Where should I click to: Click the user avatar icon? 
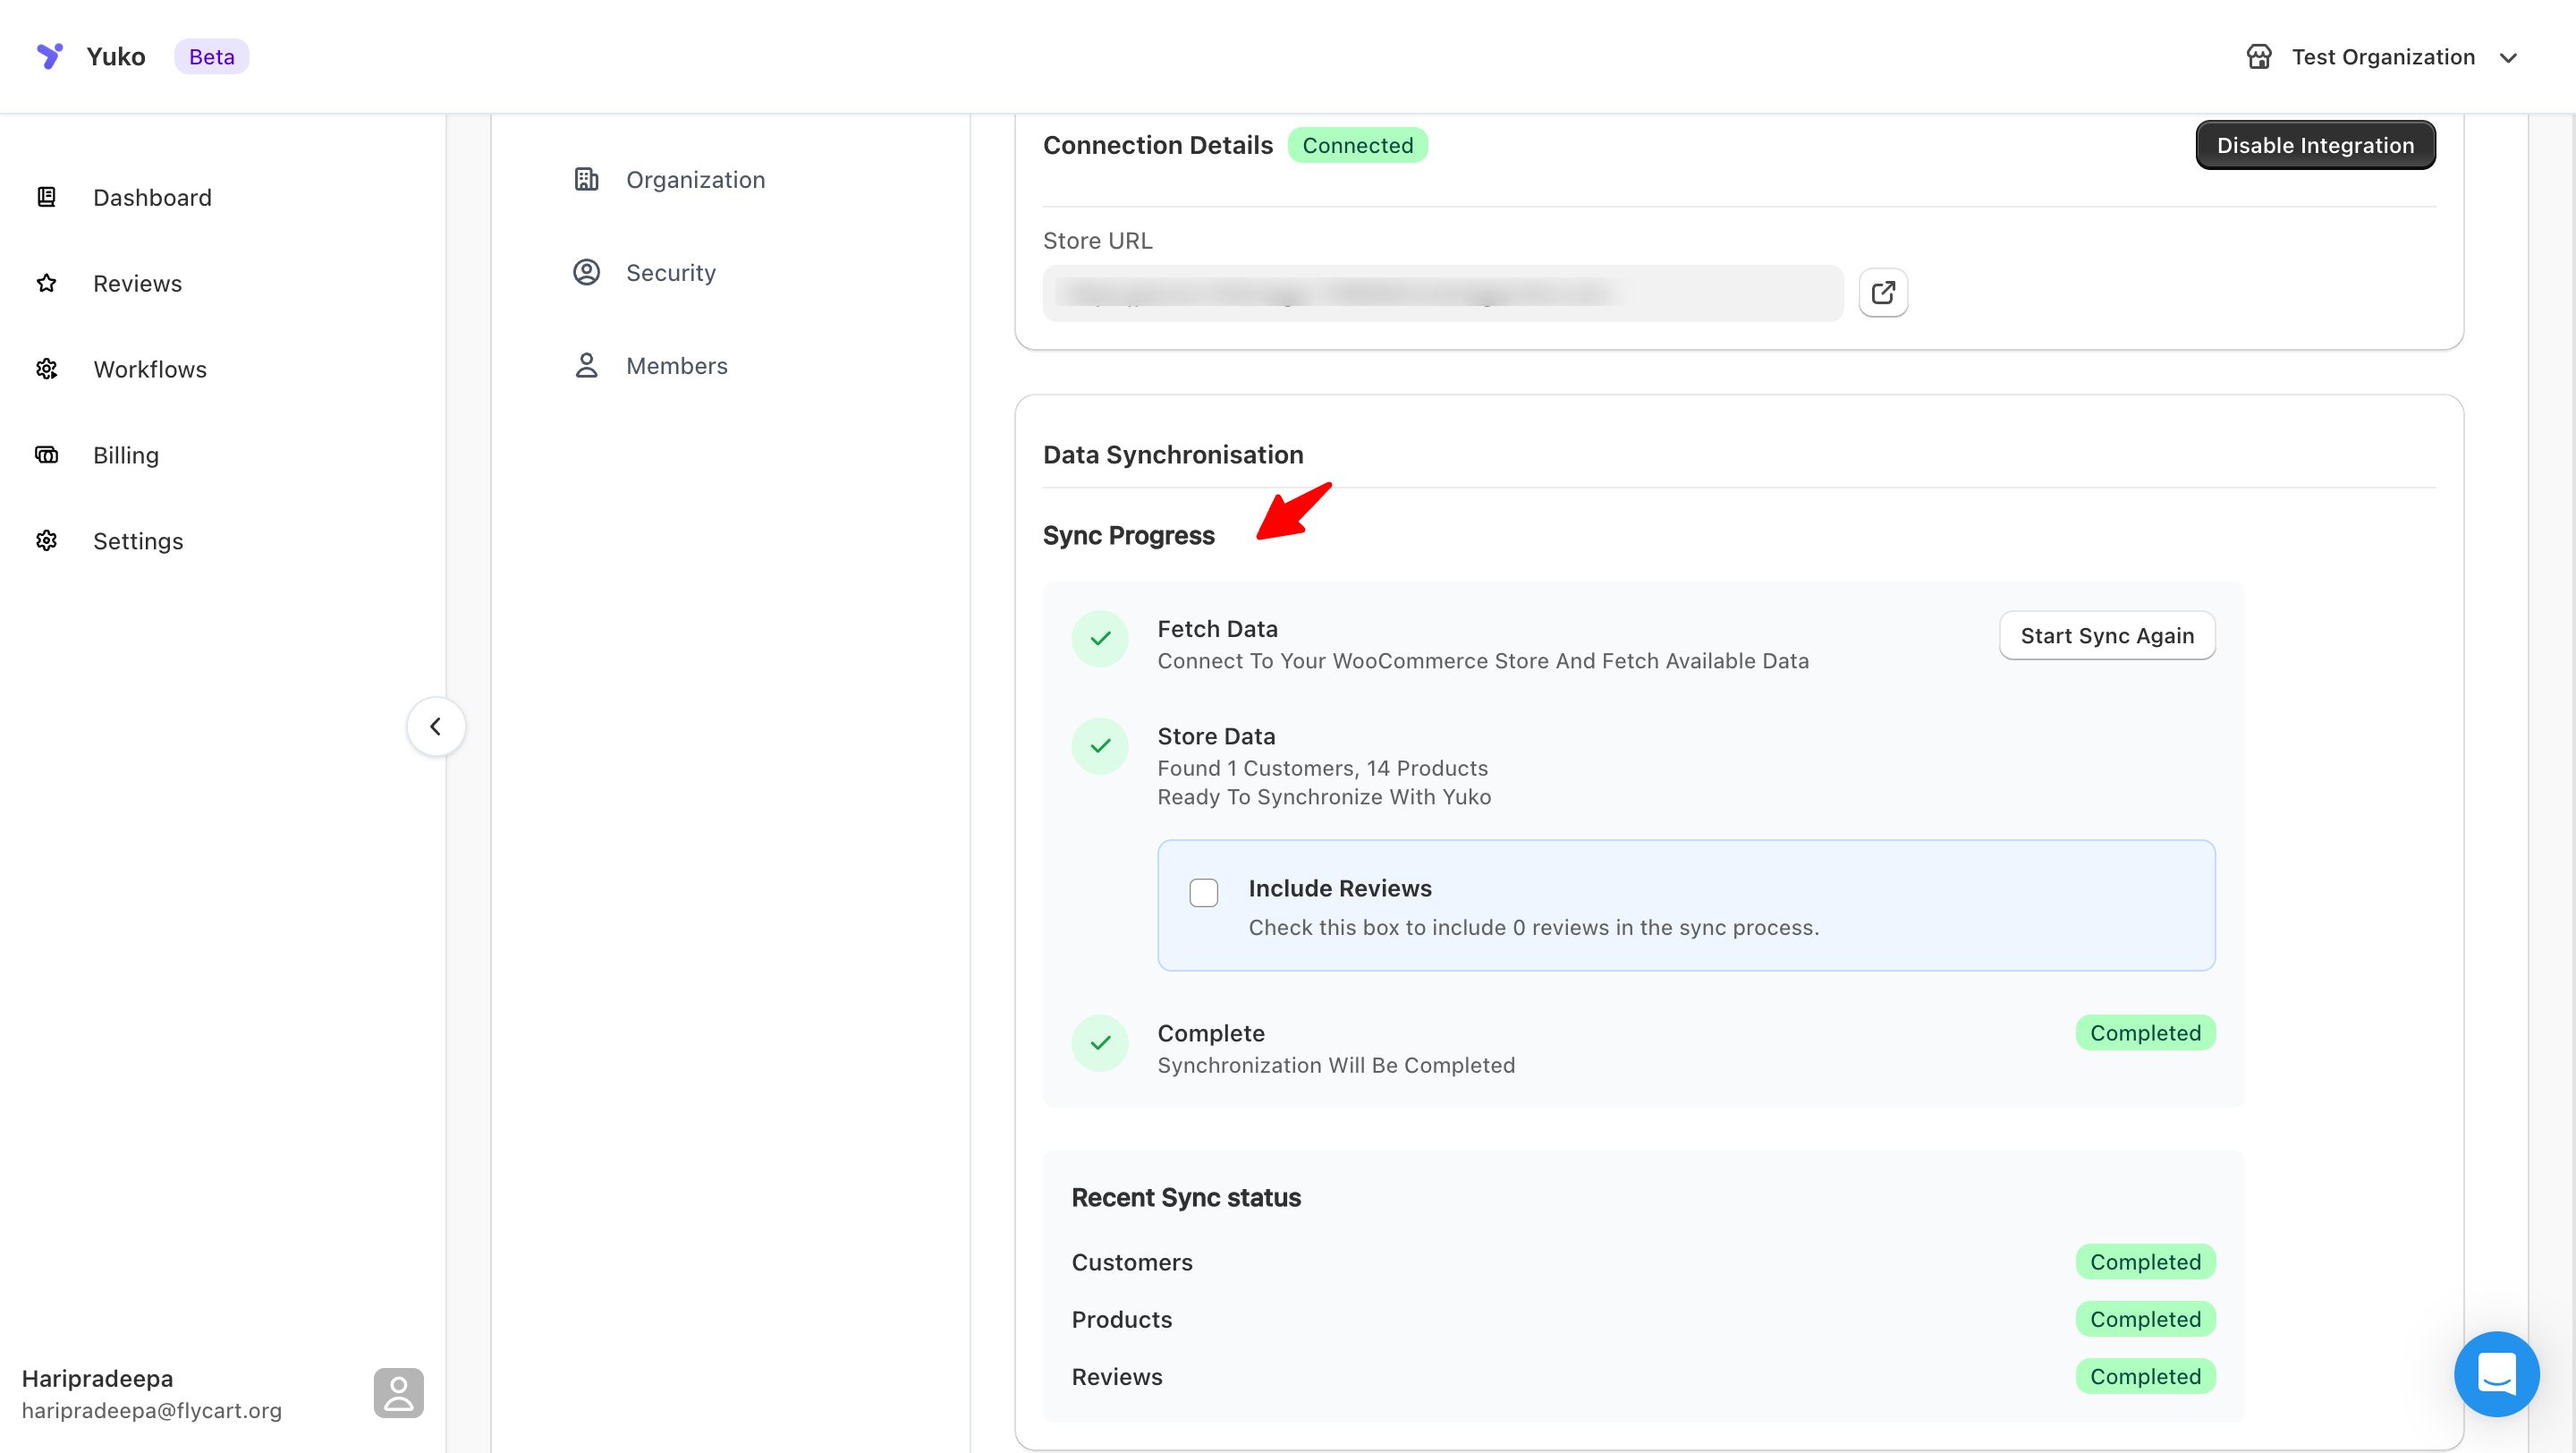pos(398,1392)
